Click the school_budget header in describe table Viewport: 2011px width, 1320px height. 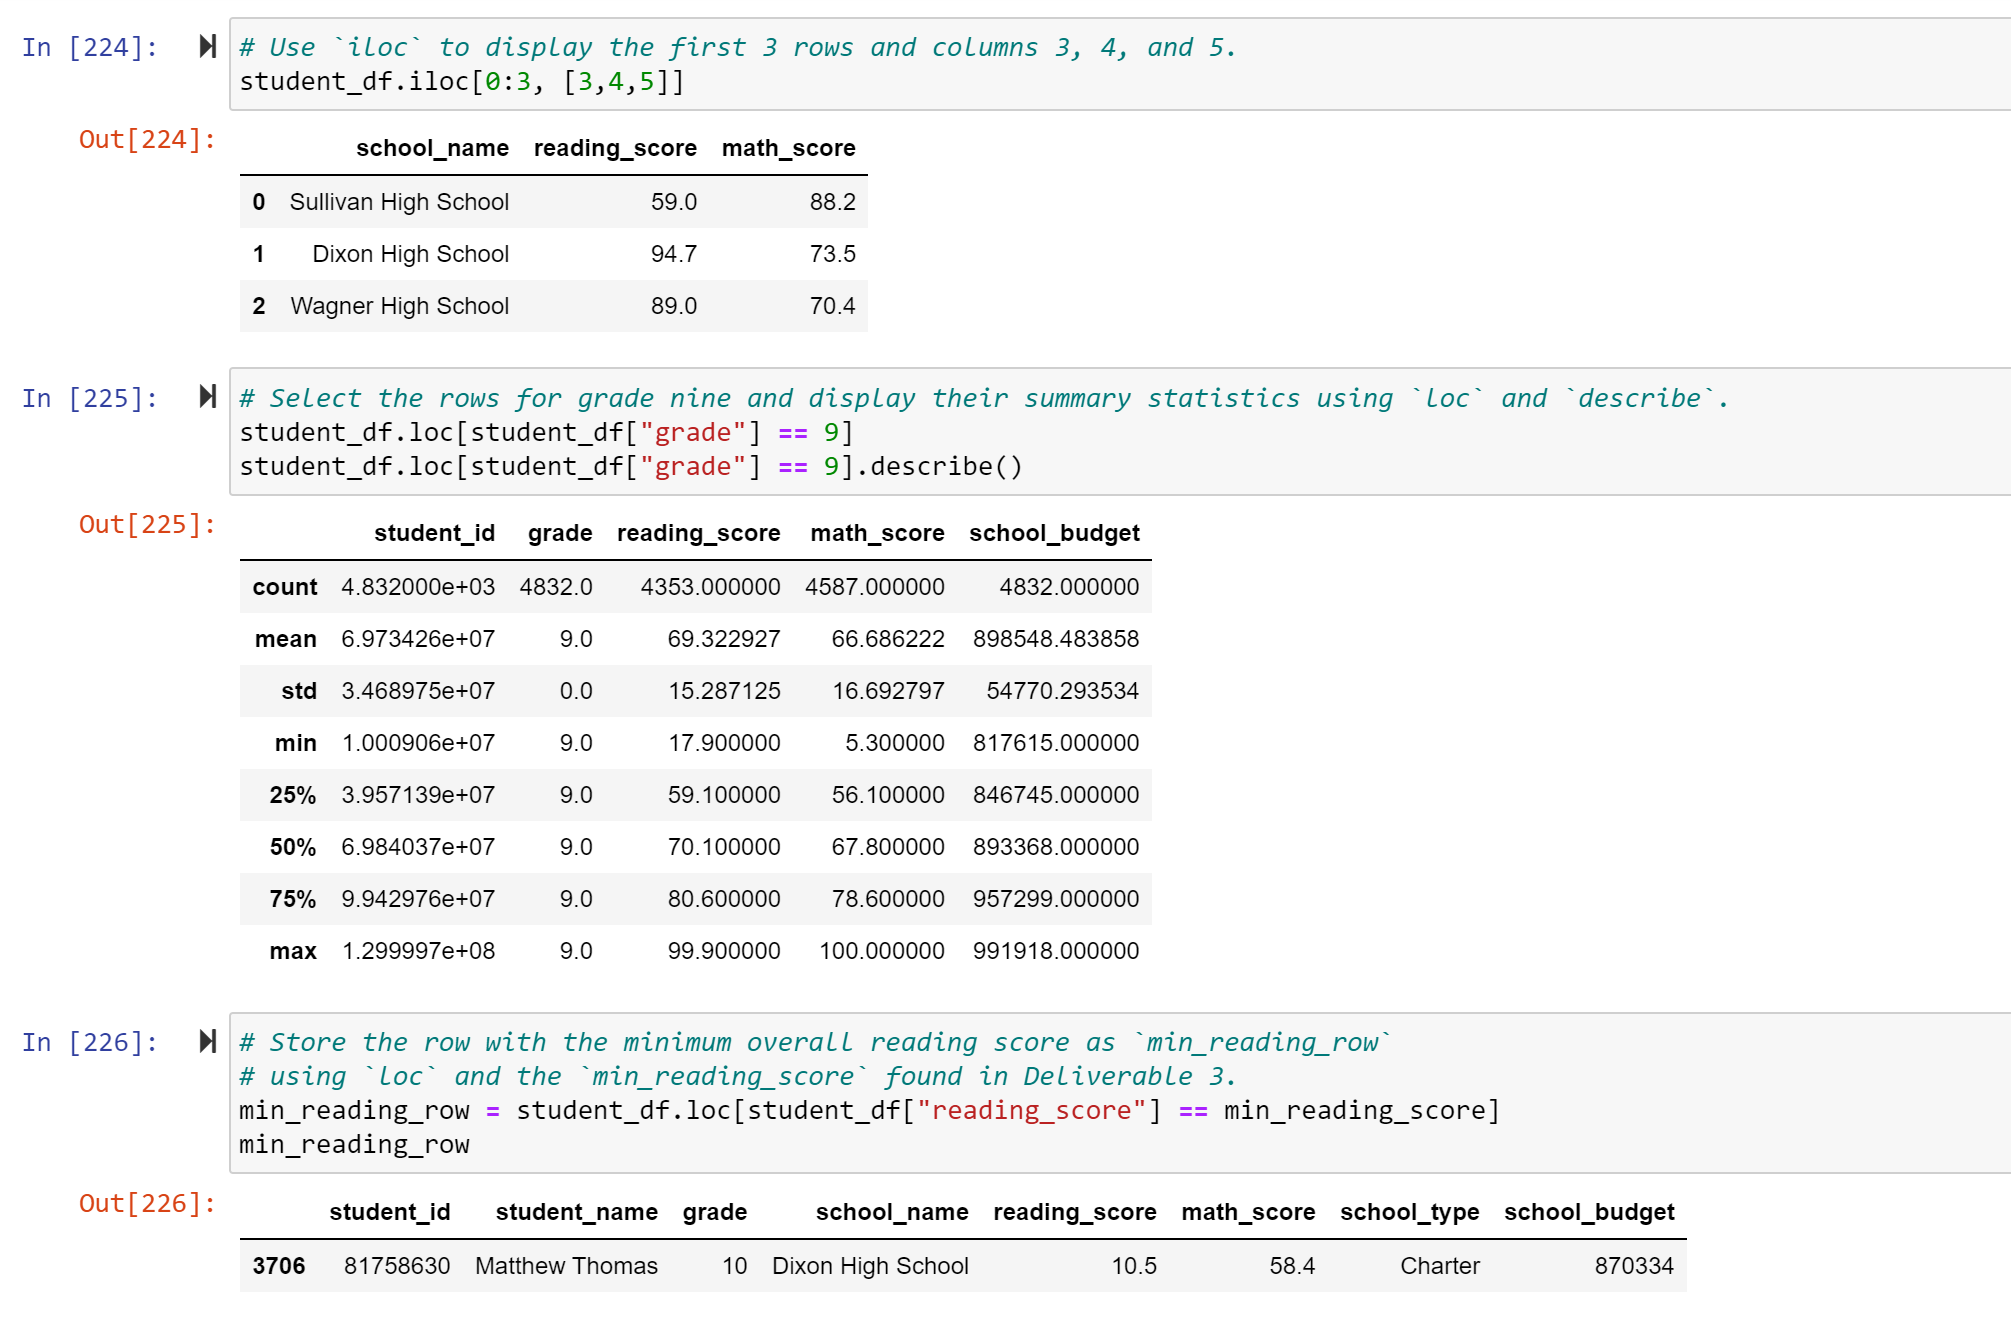[x=1054, y=533]
